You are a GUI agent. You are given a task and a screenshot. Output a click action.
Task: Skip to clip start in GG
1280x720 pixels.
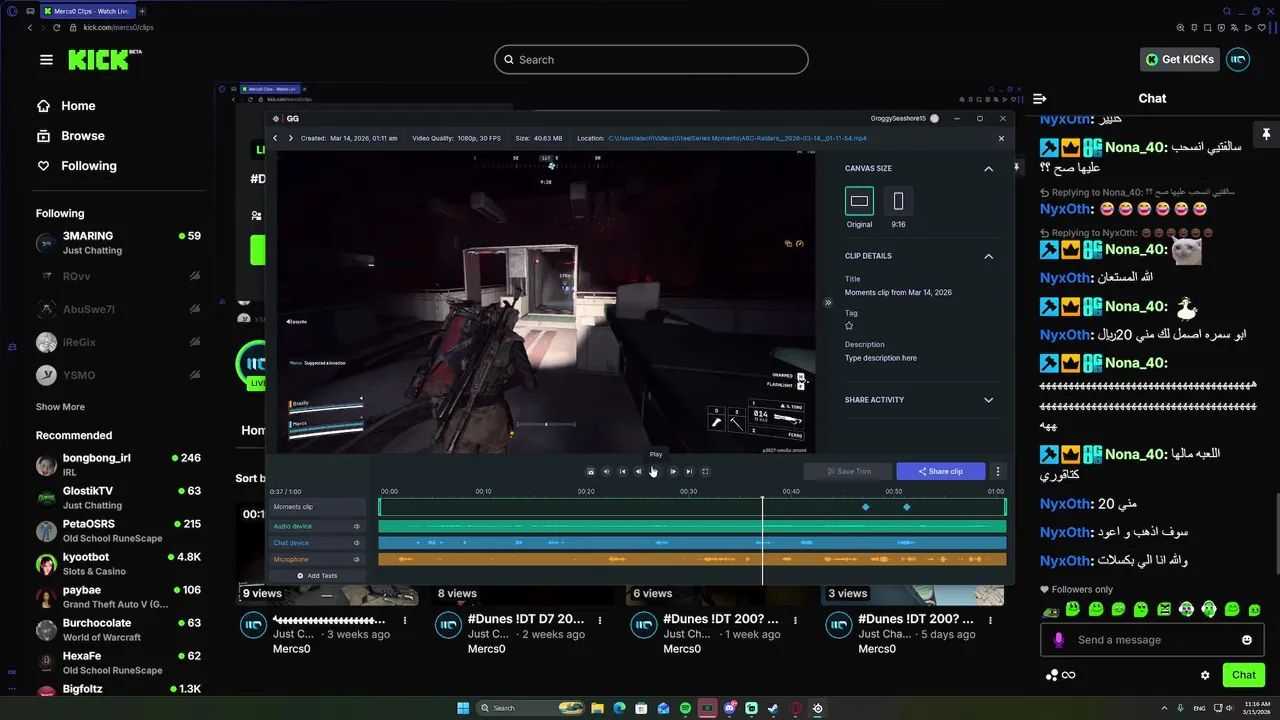(623, 471)
